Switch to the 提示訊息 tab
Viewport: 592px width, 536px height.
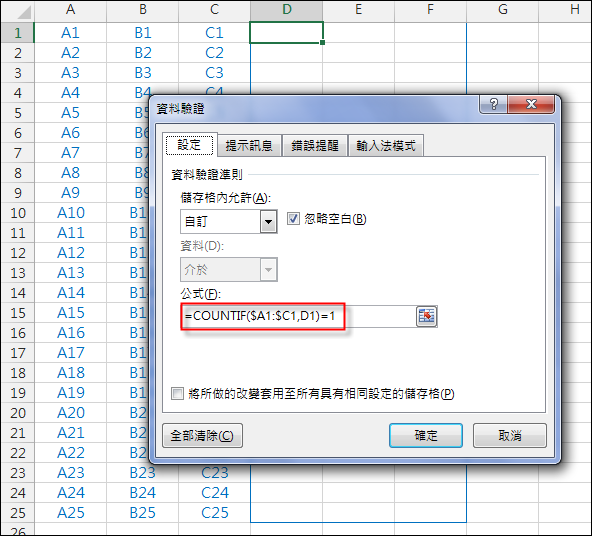pyautogui.click(x=249, y=145)
